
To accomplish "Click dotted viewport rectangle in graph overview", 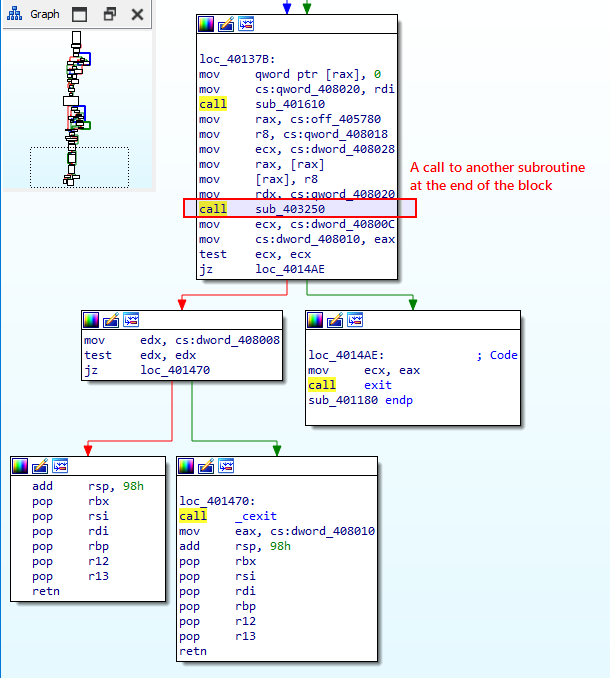I will 80,167.
